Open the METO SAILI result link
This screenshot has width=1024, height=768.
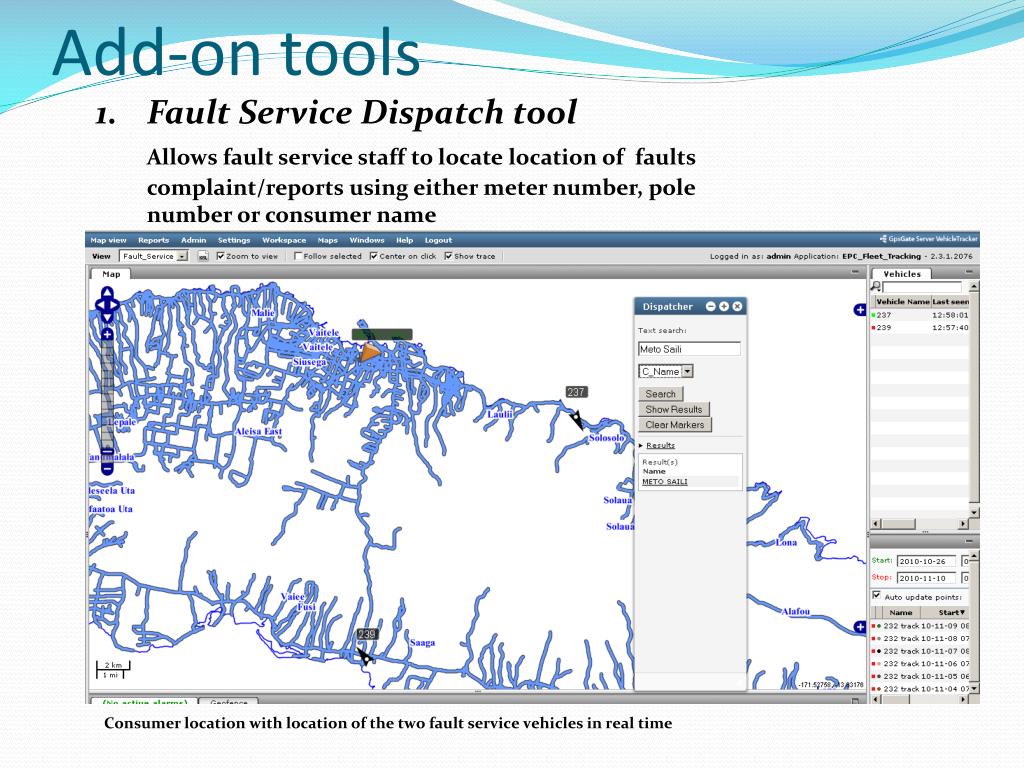[x=665, y=482]
